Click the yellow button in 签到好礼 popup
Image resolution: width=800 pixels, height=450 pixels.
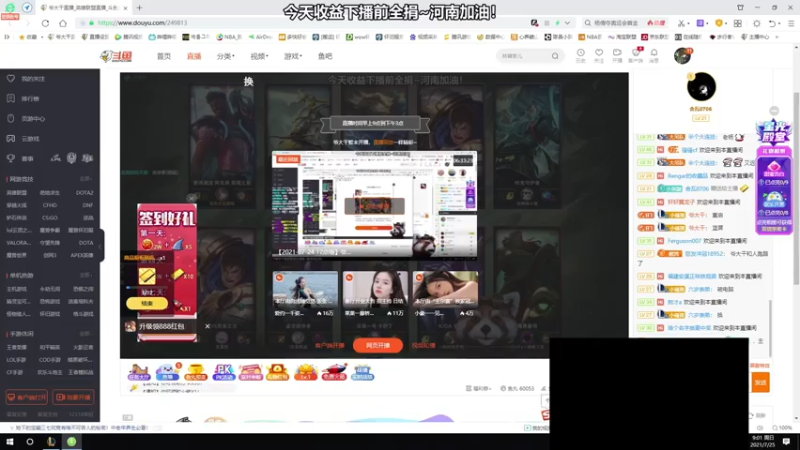pyautogui.click(x=147, y=304)
